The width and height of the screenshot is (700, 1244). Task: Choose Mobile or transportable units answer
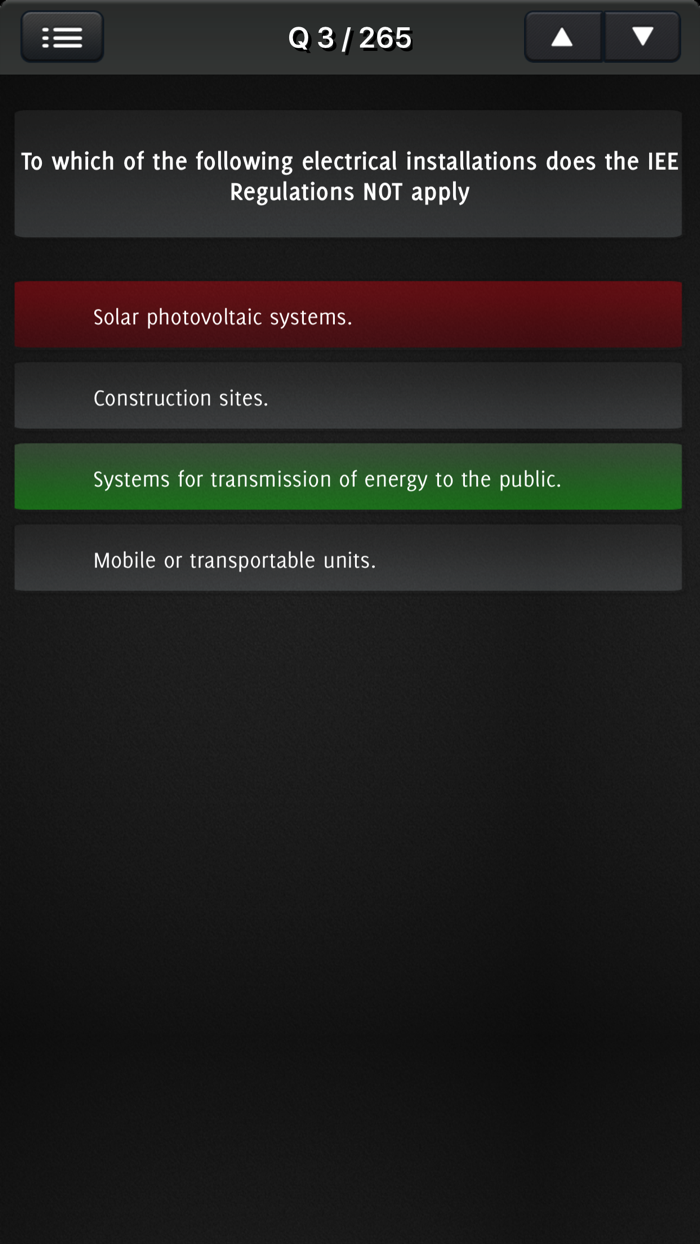(x=348, y=558)
